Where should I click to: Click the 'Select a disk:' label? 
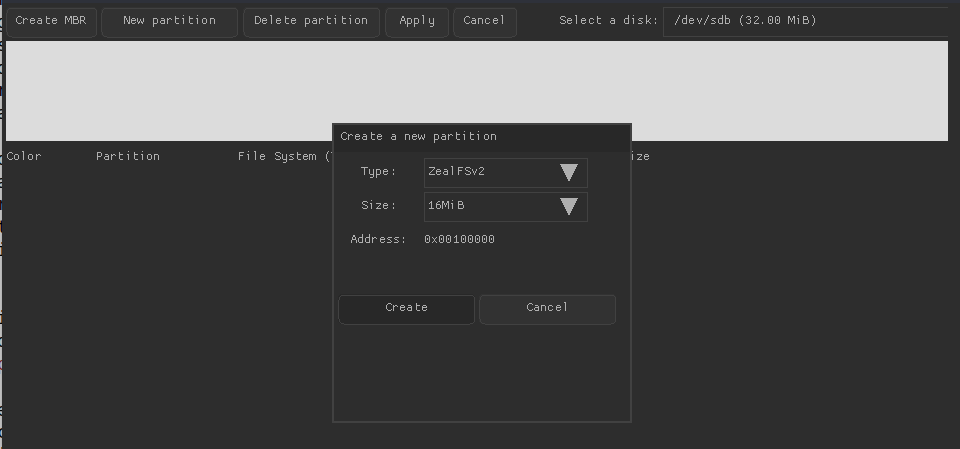tap(608, 21)
